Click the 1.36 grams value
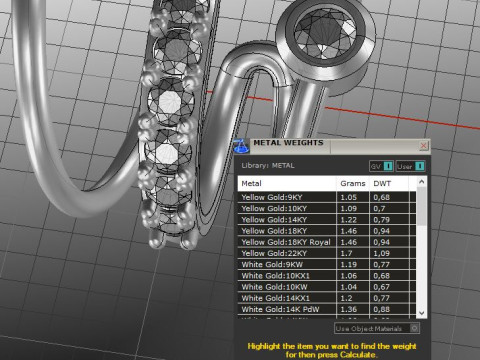The image size is (480, 360). (x=348, y=309)
